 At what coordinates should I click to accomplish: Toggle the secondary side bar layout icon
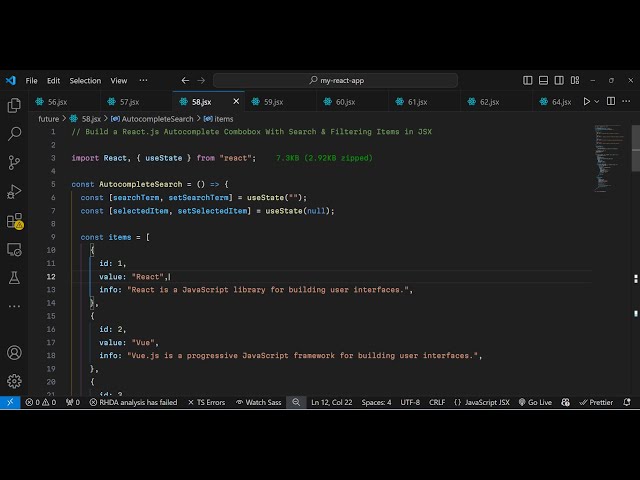(x=559, y=80)
